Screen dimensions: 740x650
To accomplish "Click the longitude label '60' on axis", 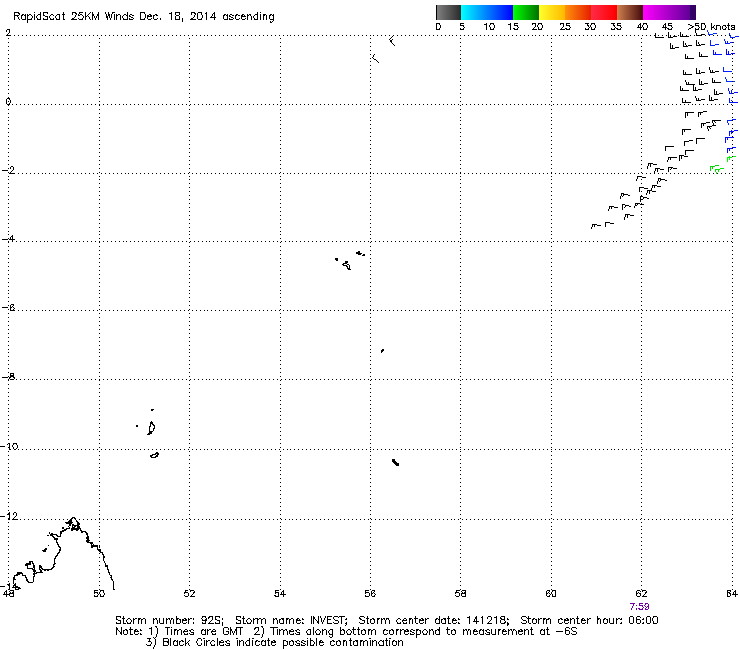I will tap(551, 593).
